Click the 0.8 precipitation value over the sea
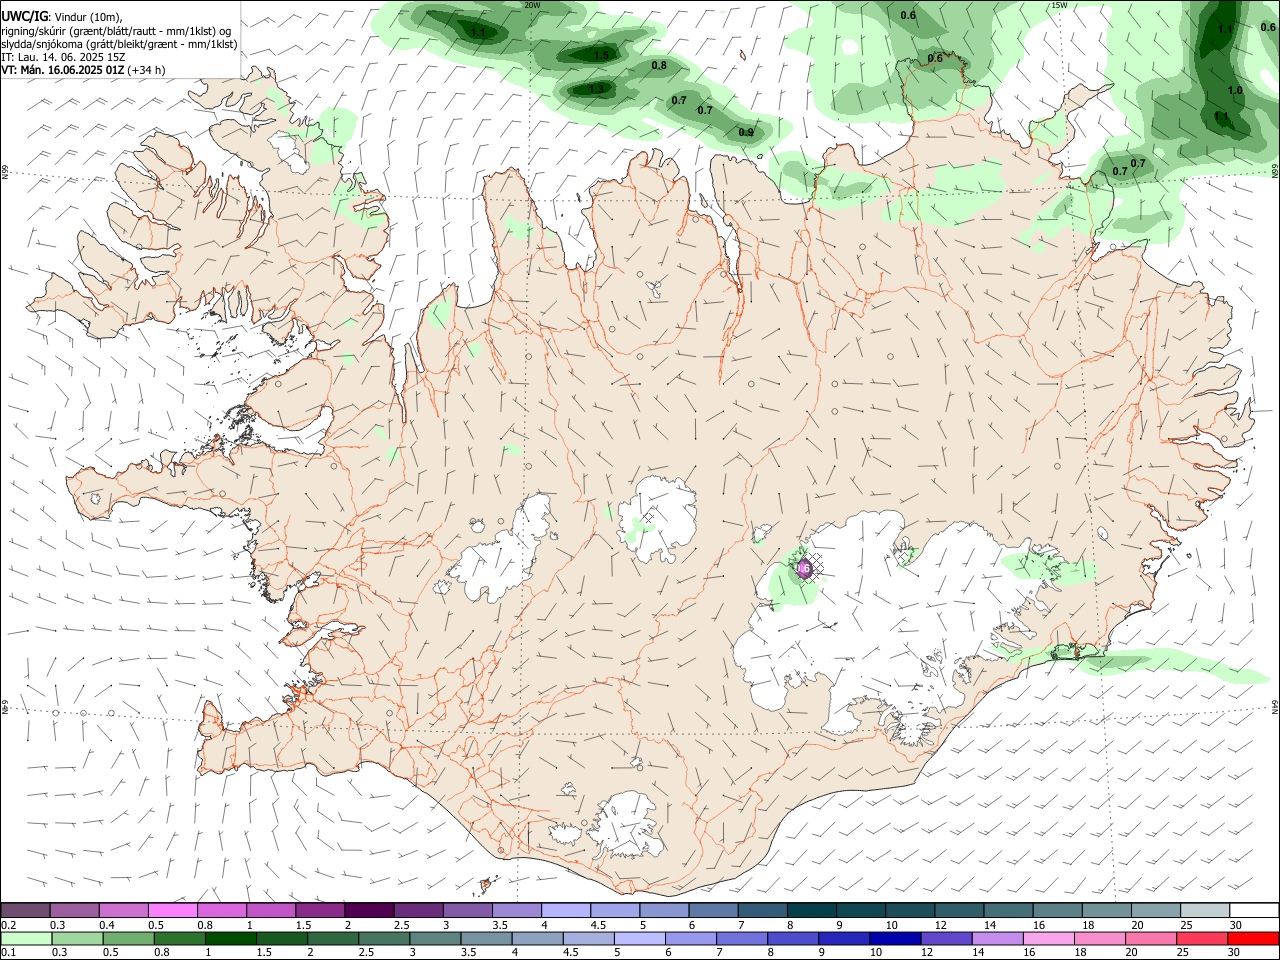This screenshot has width=1280, height=960. (x=659, y=66)
